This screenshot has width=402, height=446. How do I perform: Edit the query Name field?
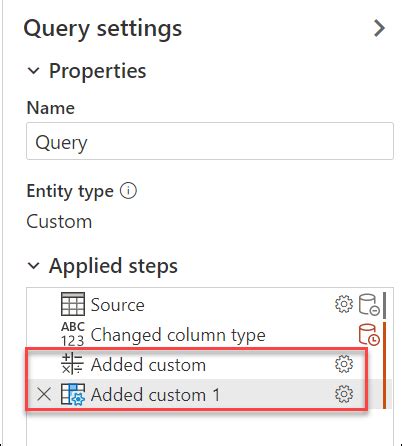pyautogui.click(x=210, y=141)
